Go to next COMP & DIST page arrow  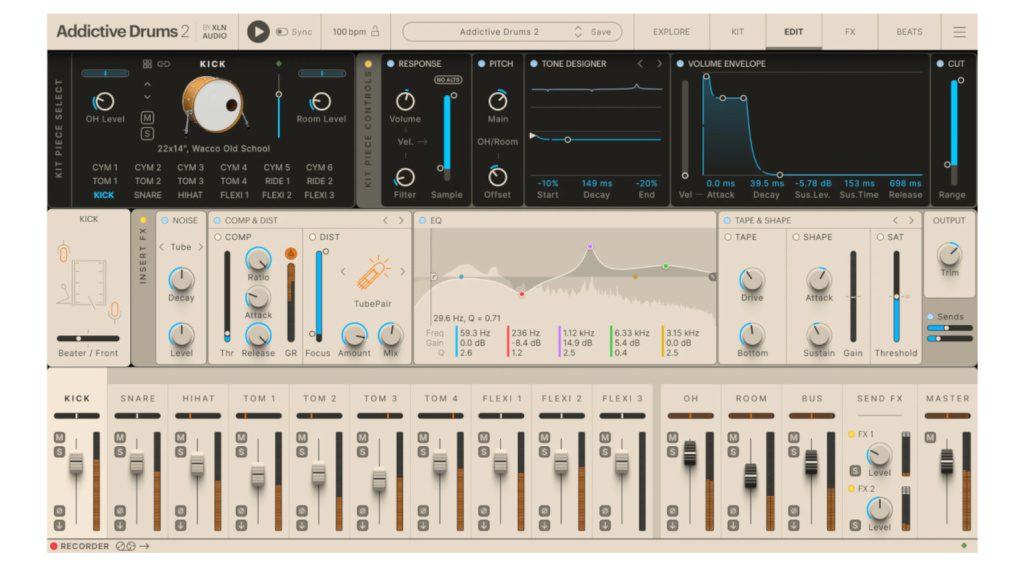(401, 220)
